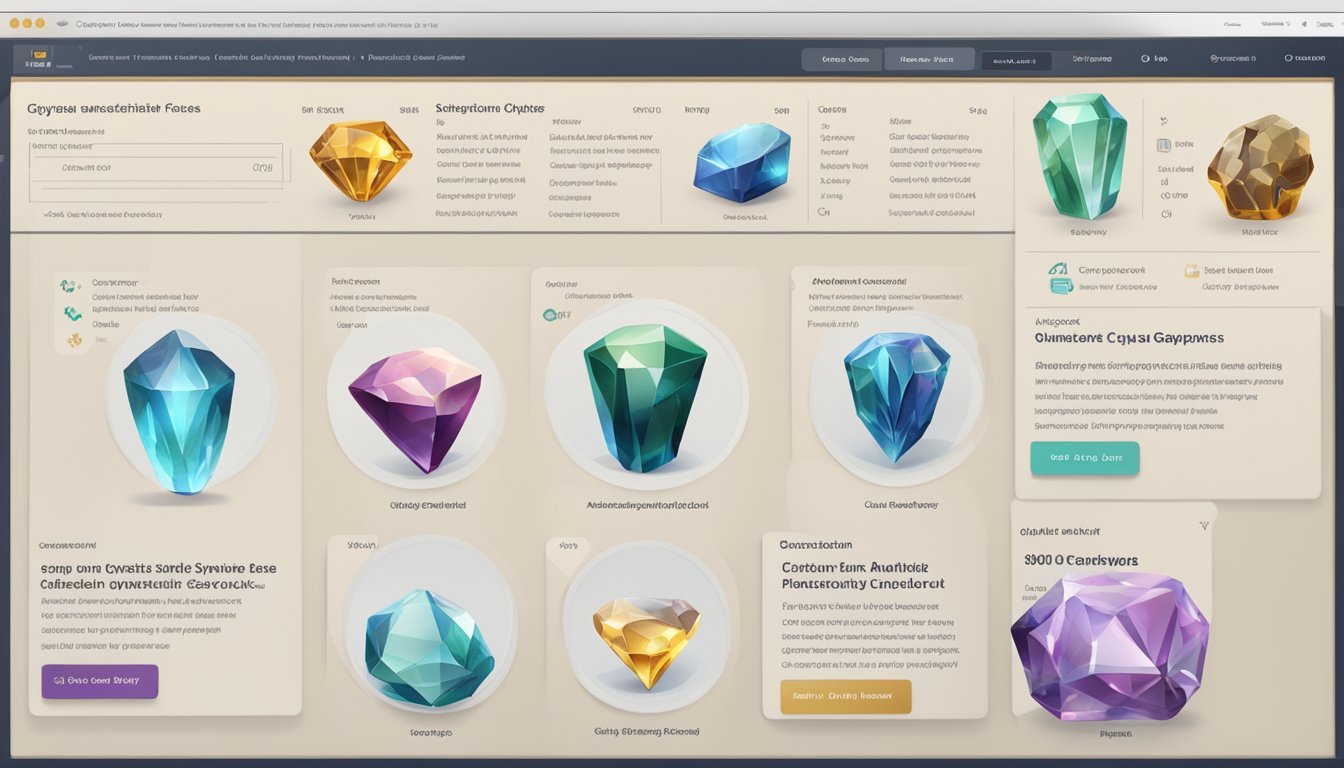Click the '3900' price title above the amethyst
Image resolution: width=1344 pixels, height=768 pixels.
(x=1081, y=561)
